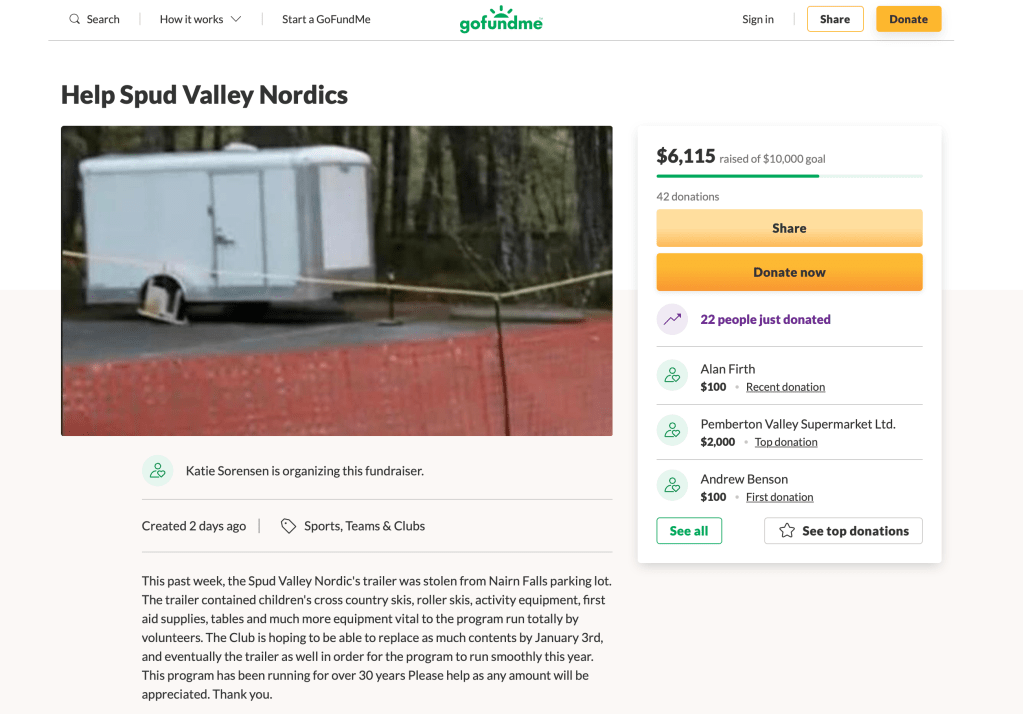This screenshot has height=714, width=1023.
Task: Click Pemberton Valley Supermarket's donor avatar icon
Action: pyautogui.click(x=672, y=431)
